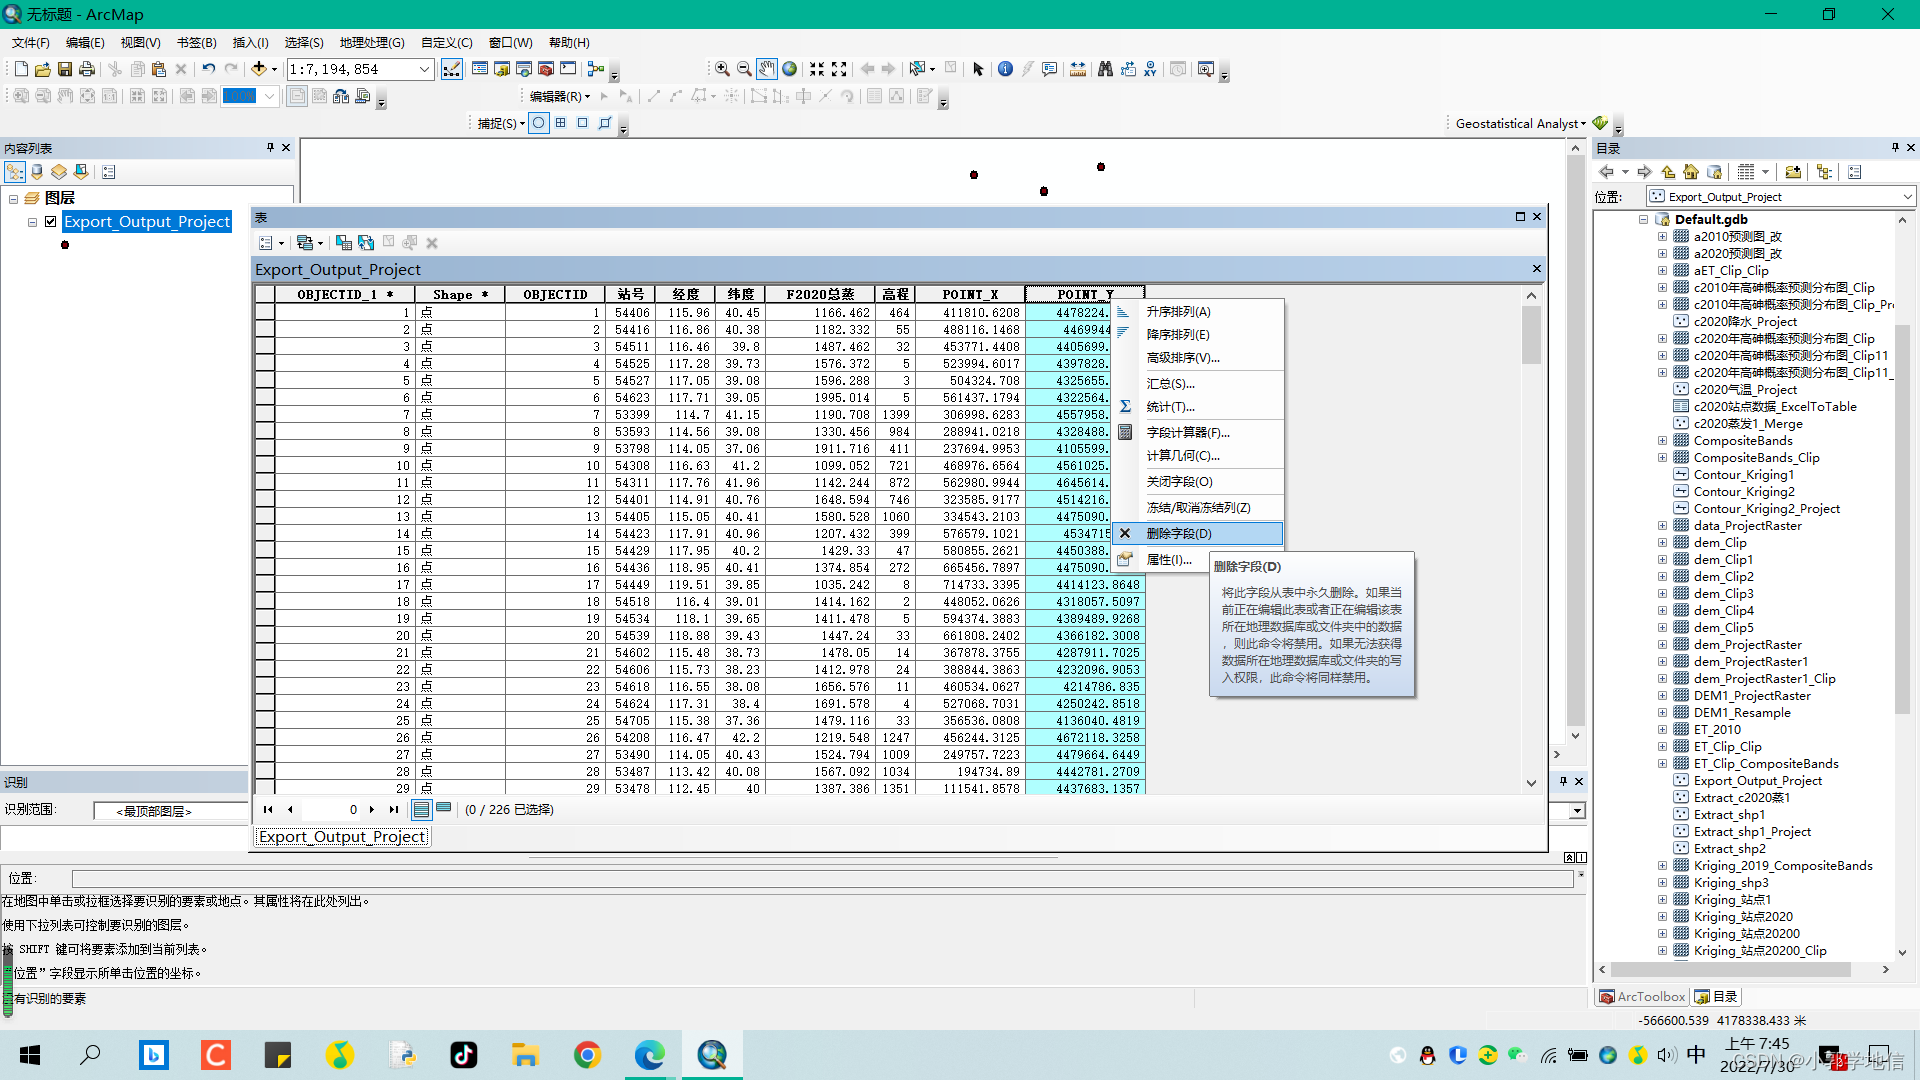Click the Find binoculars tool
1920x1080 pixels.
1105,69
